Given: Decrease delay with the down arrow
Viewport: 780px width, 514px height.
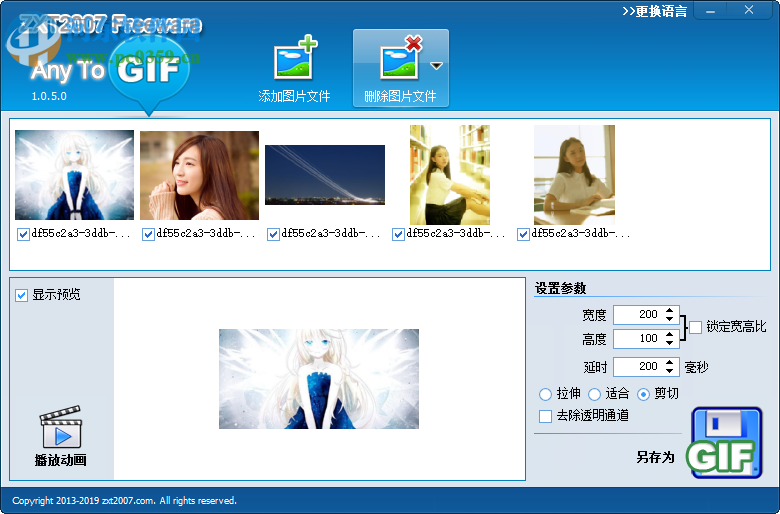Looking at the screenshot, I should pyautogui.click(x=670, y=371).
